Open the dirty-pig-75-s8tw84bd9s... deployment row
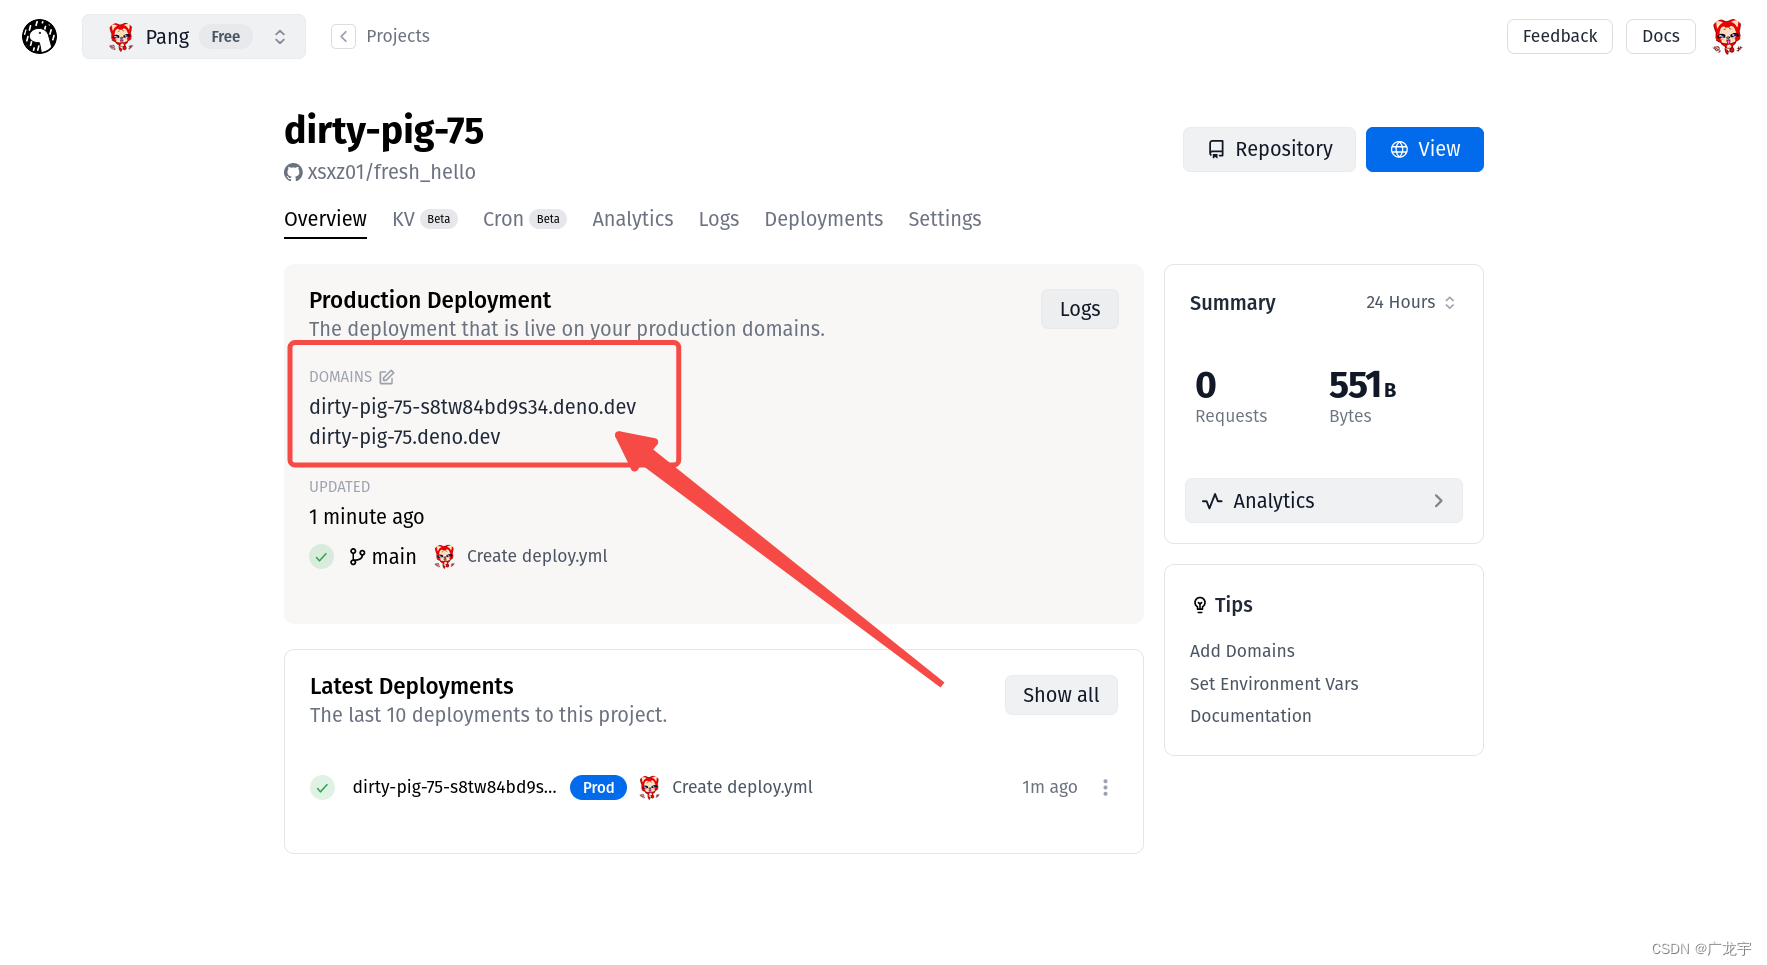The width and height of the screenshot is (1767, 965). click(x=454, y=787)
